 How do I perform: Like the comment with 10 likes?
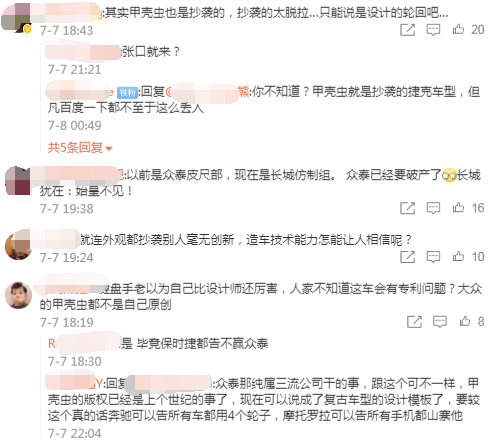(468, 257)
